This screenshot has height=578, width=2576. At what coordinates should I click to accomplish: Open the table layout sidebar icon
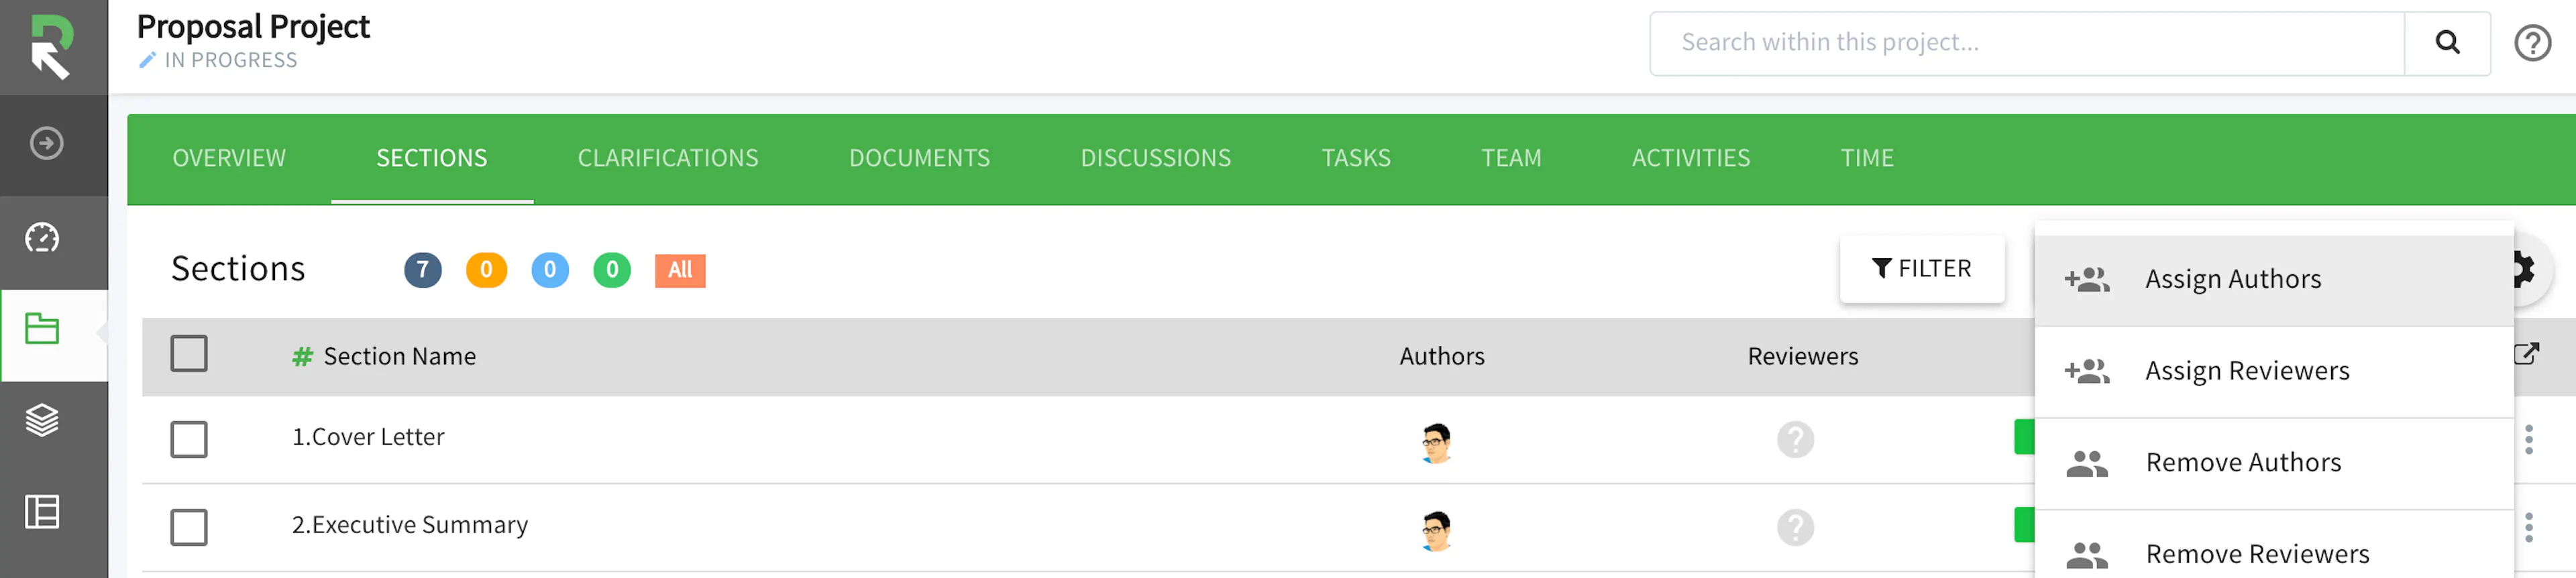(42, 512)
